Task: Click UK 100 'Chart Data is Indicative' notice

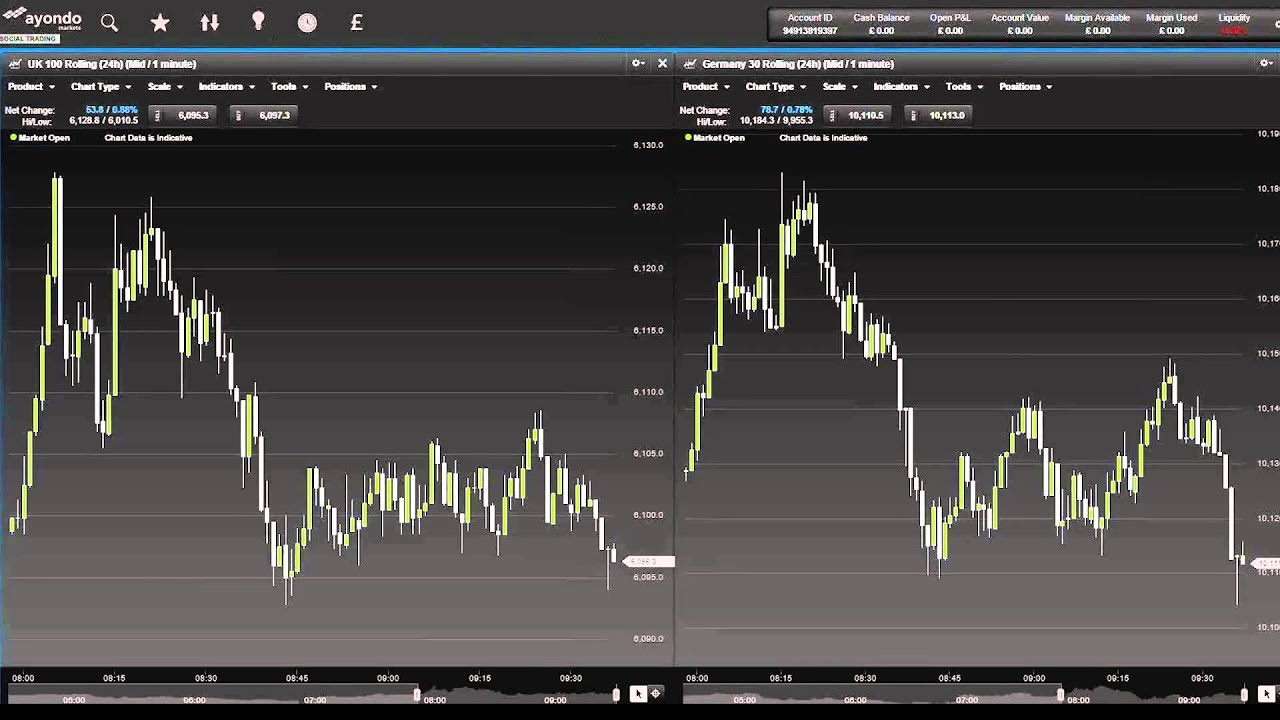Action: (x=148, y=138)
